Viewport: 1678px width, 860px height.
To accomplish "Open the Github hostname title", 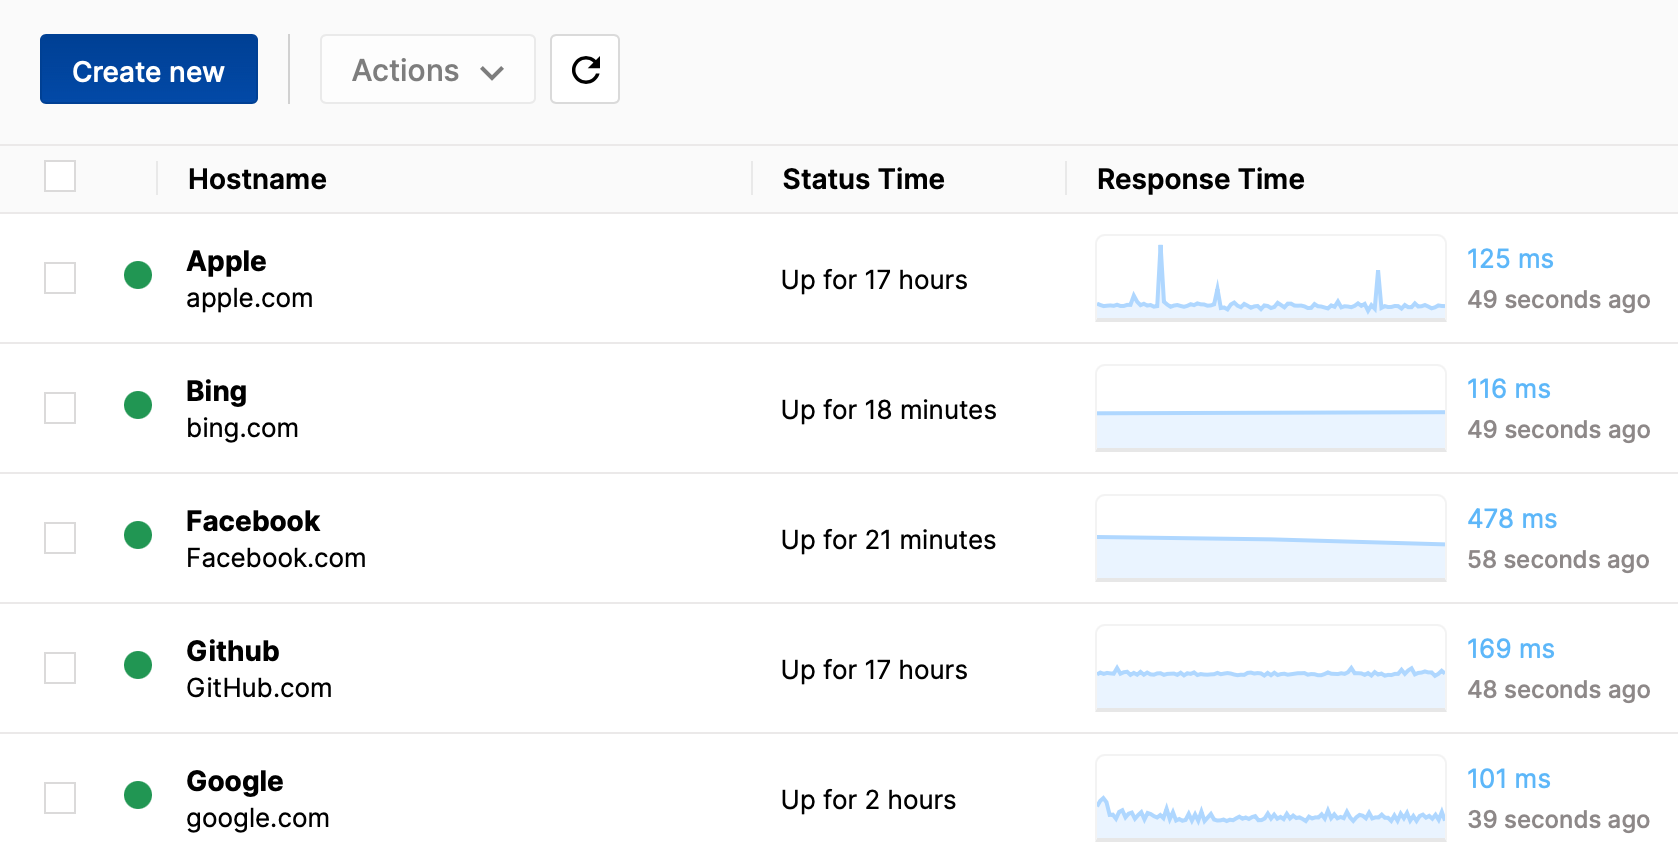I will pyautogui.click(x=233, y=651).
